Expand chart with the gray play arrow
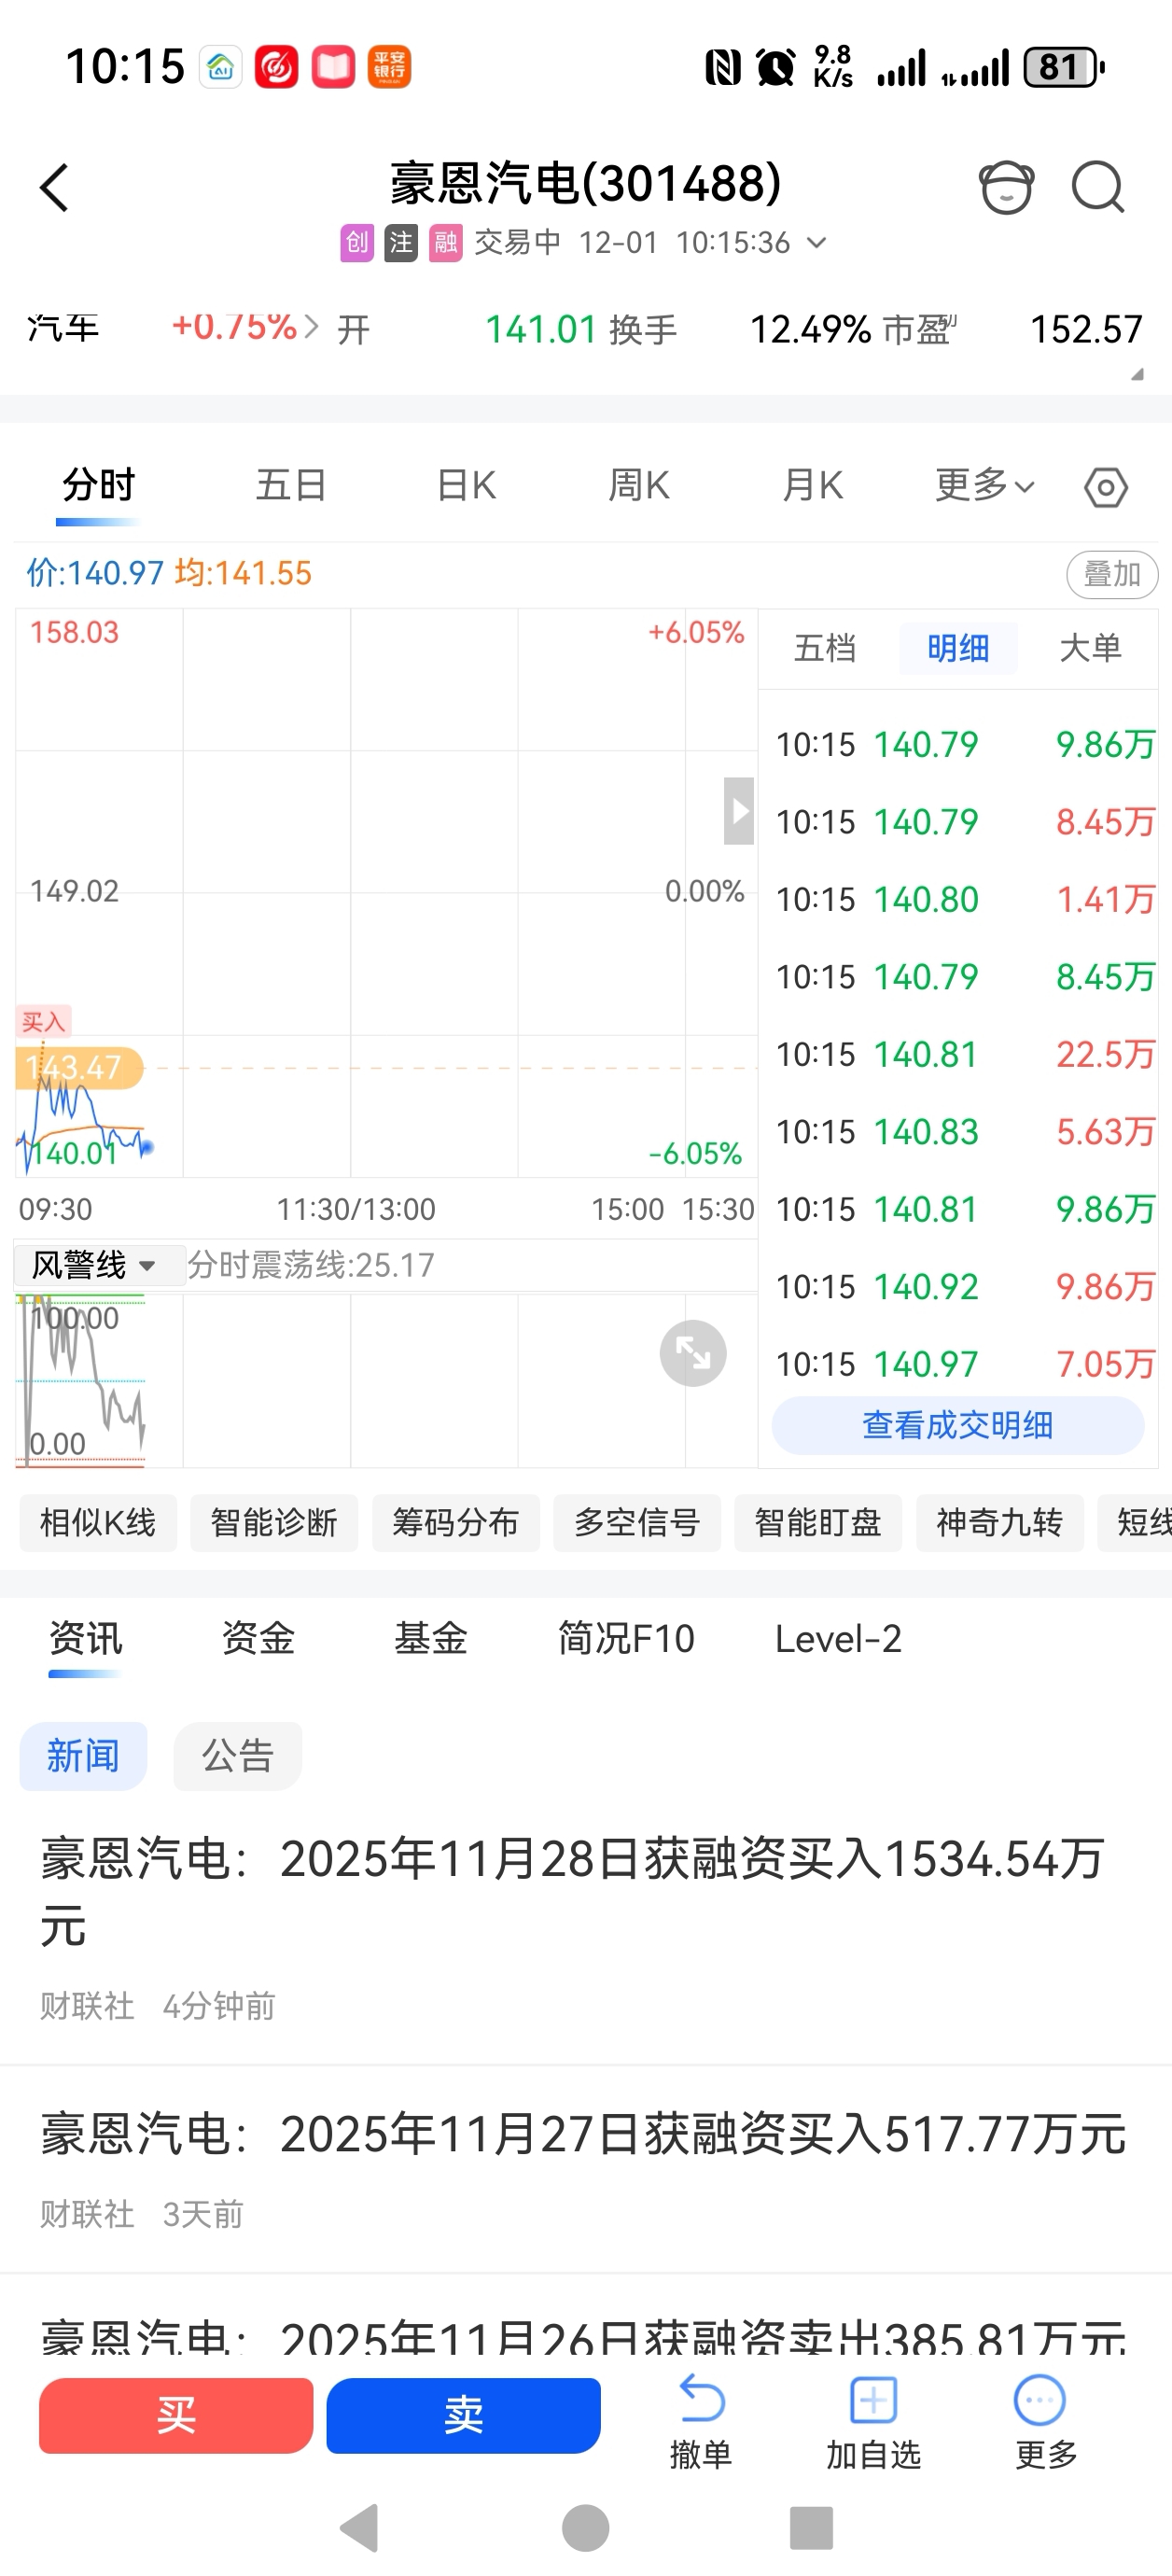The width and height of the screenshot is (1172, 2576). pyautogui.click(x=739, y=811)
